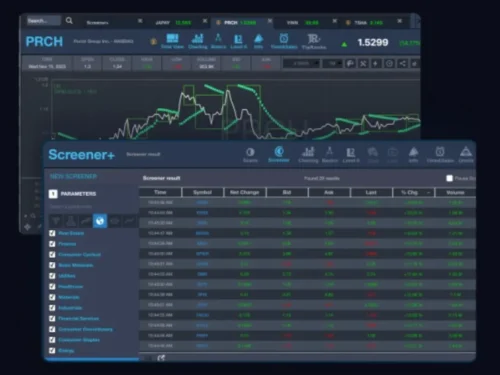Switch to the JAPAY ticker tab

coord(173,22)
